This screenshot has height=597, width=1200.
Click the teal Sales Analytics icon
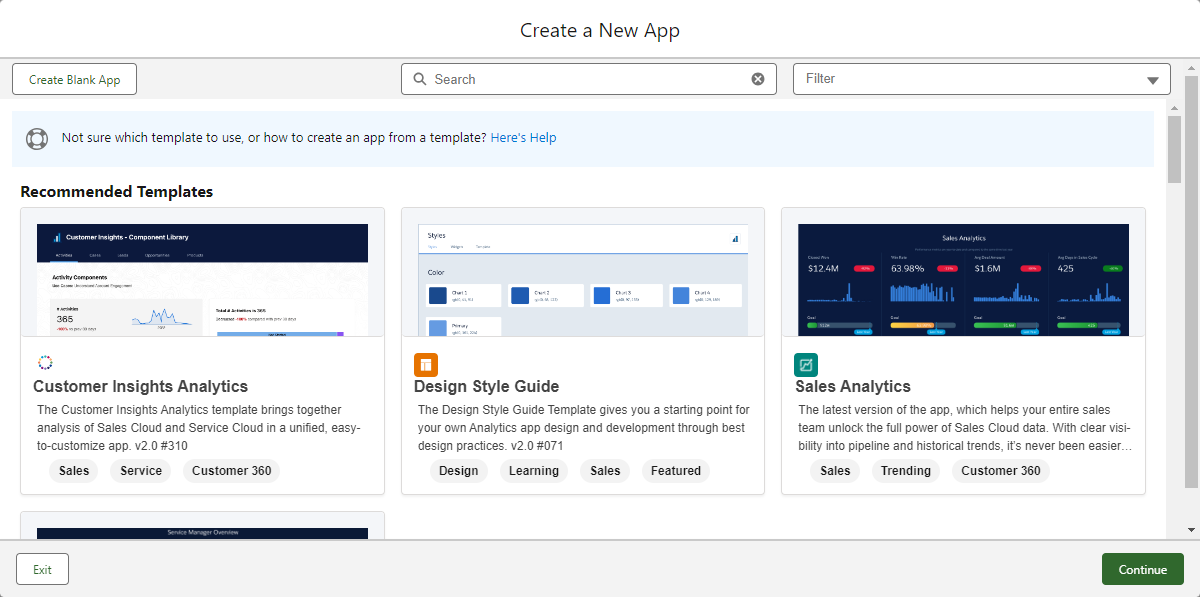click(x=806, y=364)
